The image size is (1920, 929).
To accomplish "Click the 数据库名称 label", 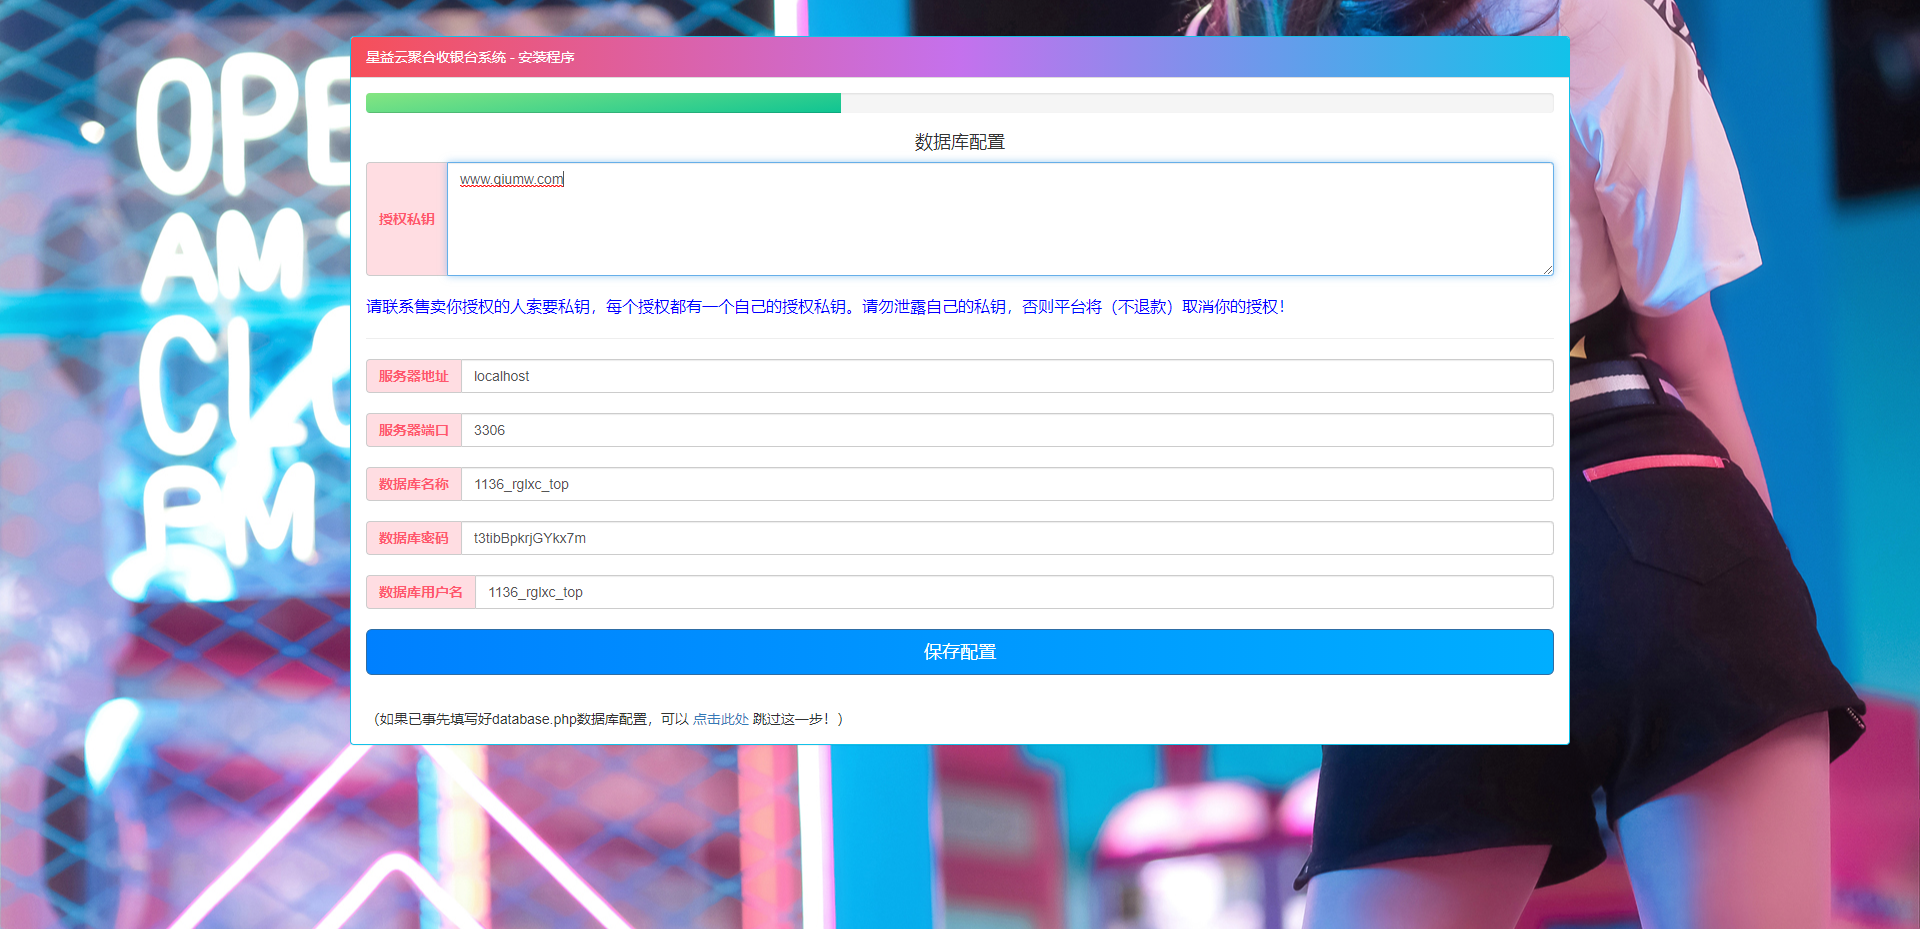I will point(413,484).
